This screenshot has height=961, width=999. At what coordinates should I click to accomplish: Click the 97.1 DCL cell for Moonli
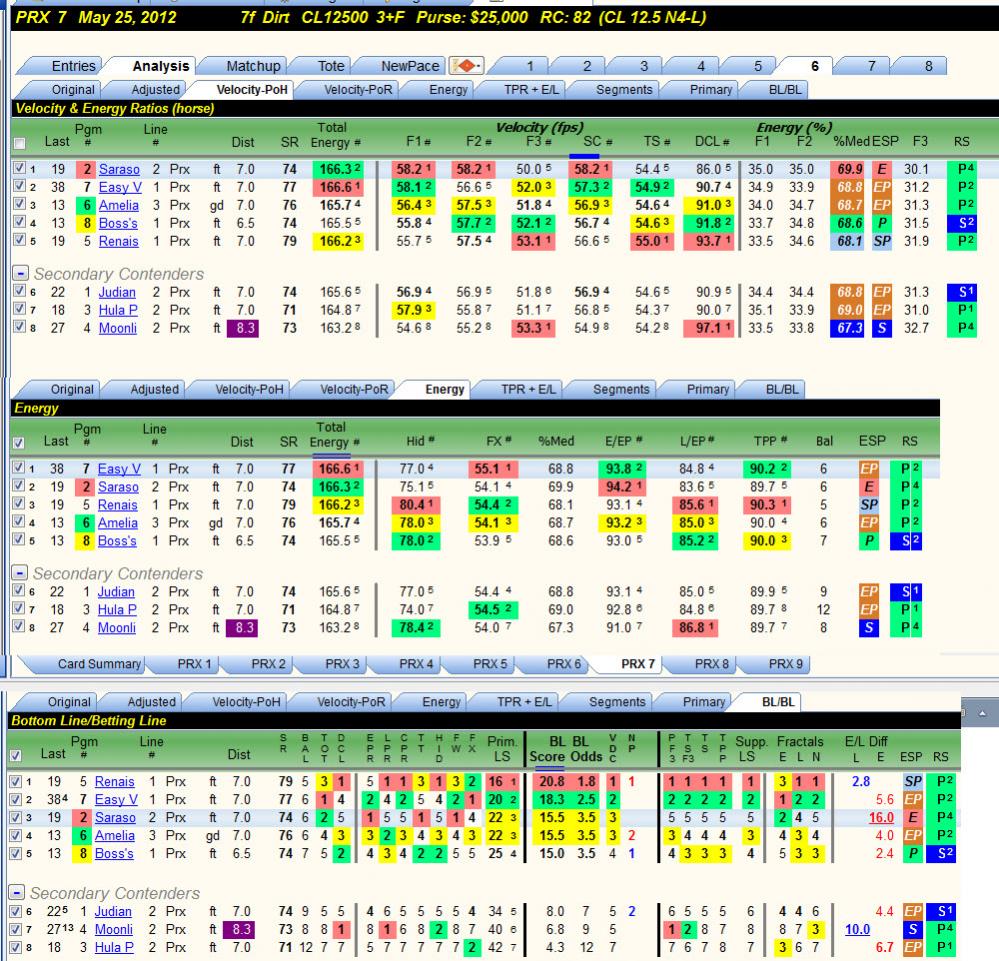(710, 328)
